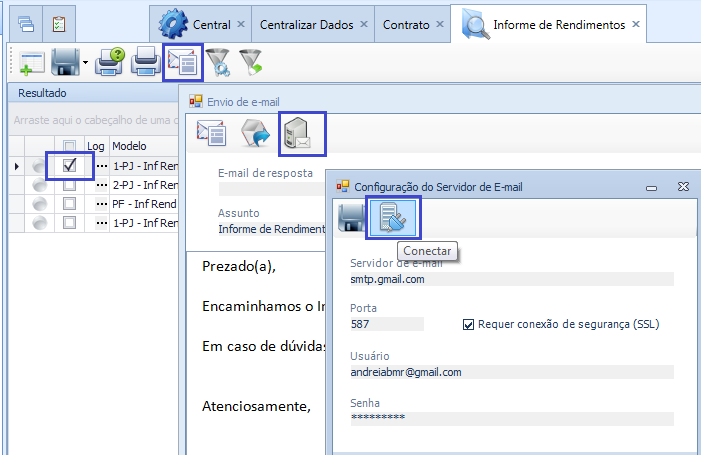Click the Central gear icon on tab

click(173, 24)
